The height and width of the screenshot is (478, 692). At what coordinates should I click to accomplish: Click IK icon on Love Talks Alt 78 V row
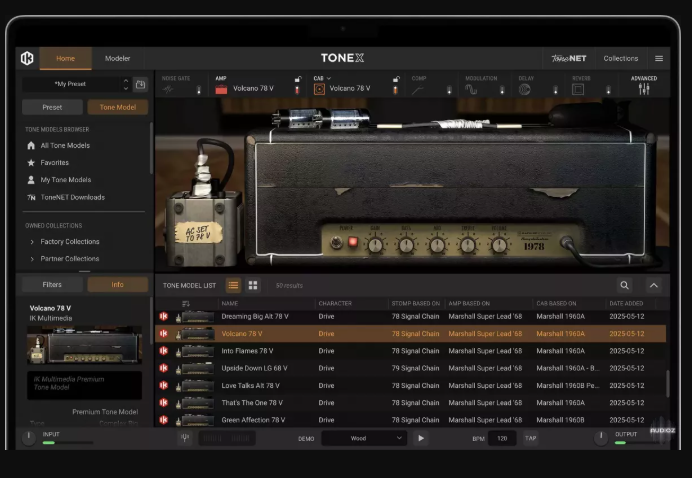[x=164, y=385]
